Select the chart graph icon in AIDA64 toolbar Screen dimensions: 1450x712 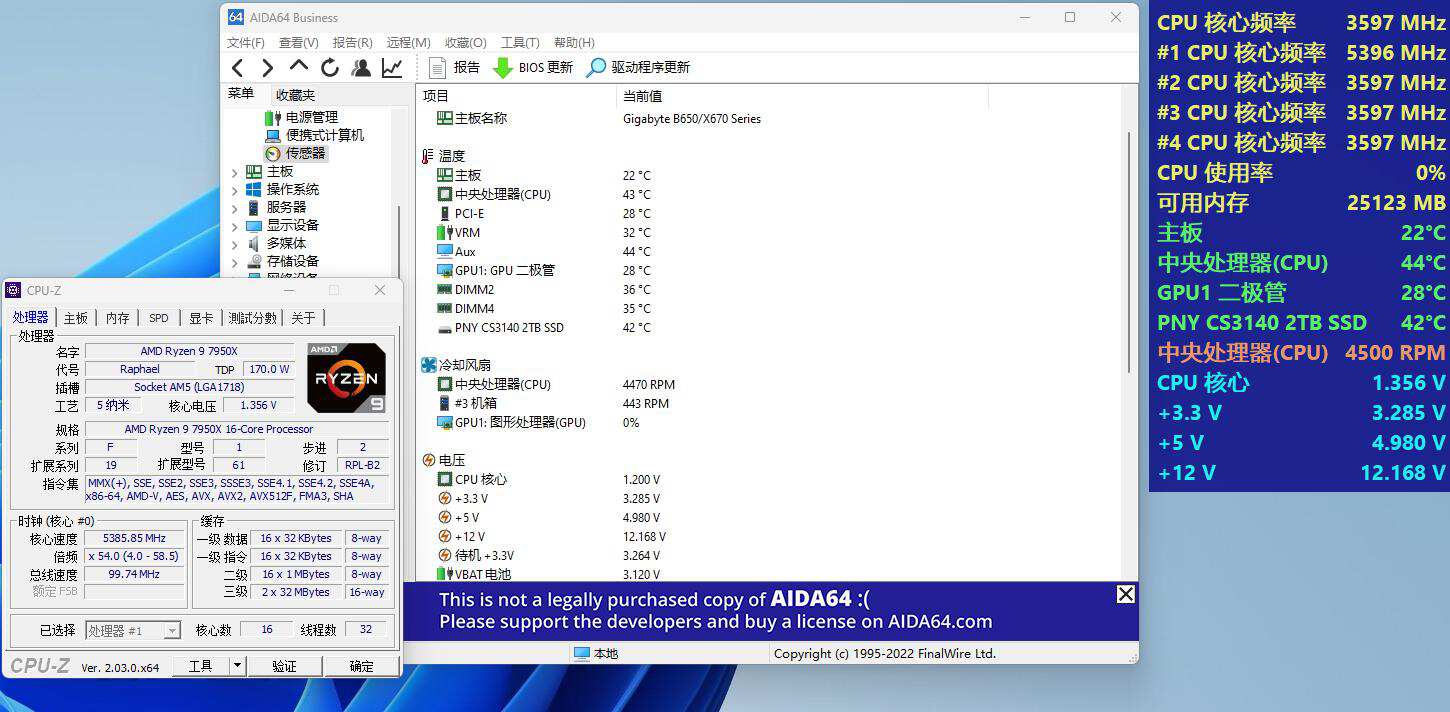click(x=391, y=67)
